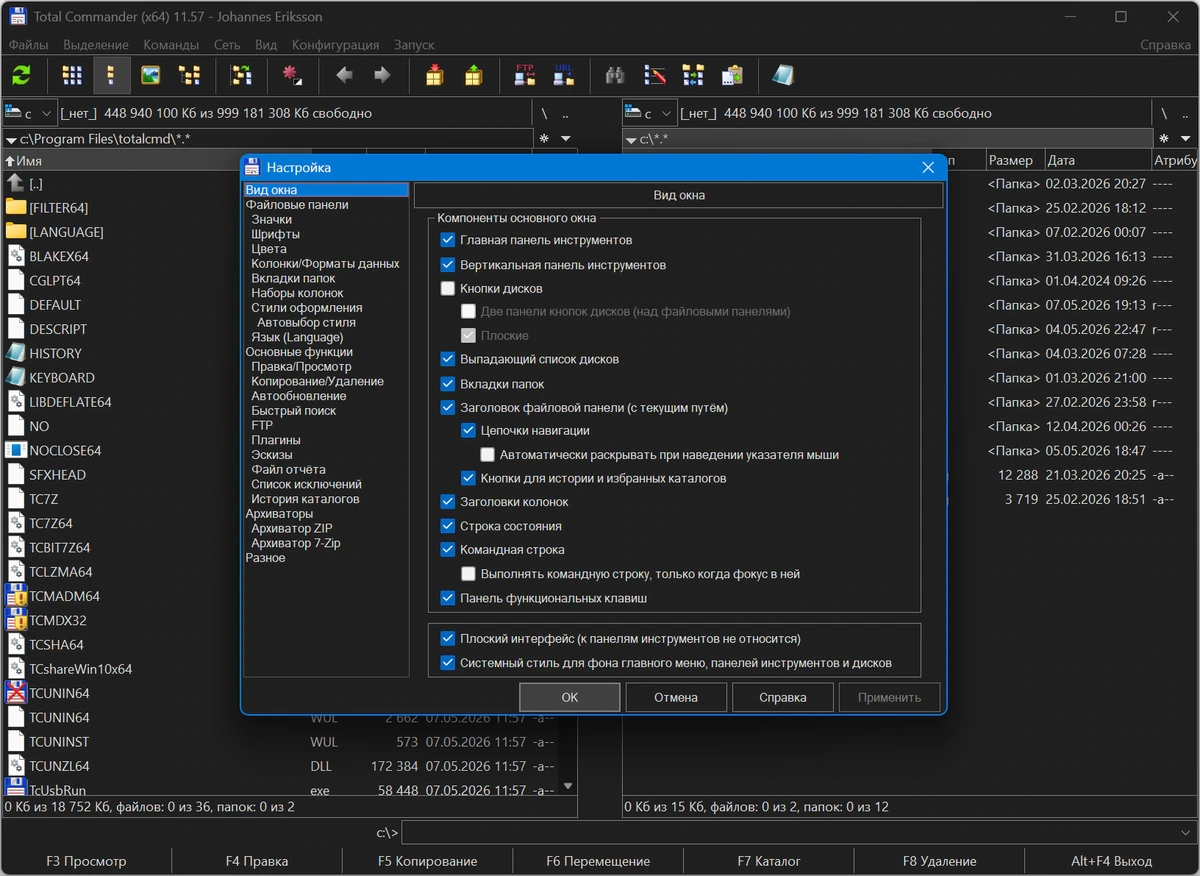Click the green Reread source toolbar icon
Viewport: 1200px width, 876px height.
pyautogui.click(x=21, y=75)
